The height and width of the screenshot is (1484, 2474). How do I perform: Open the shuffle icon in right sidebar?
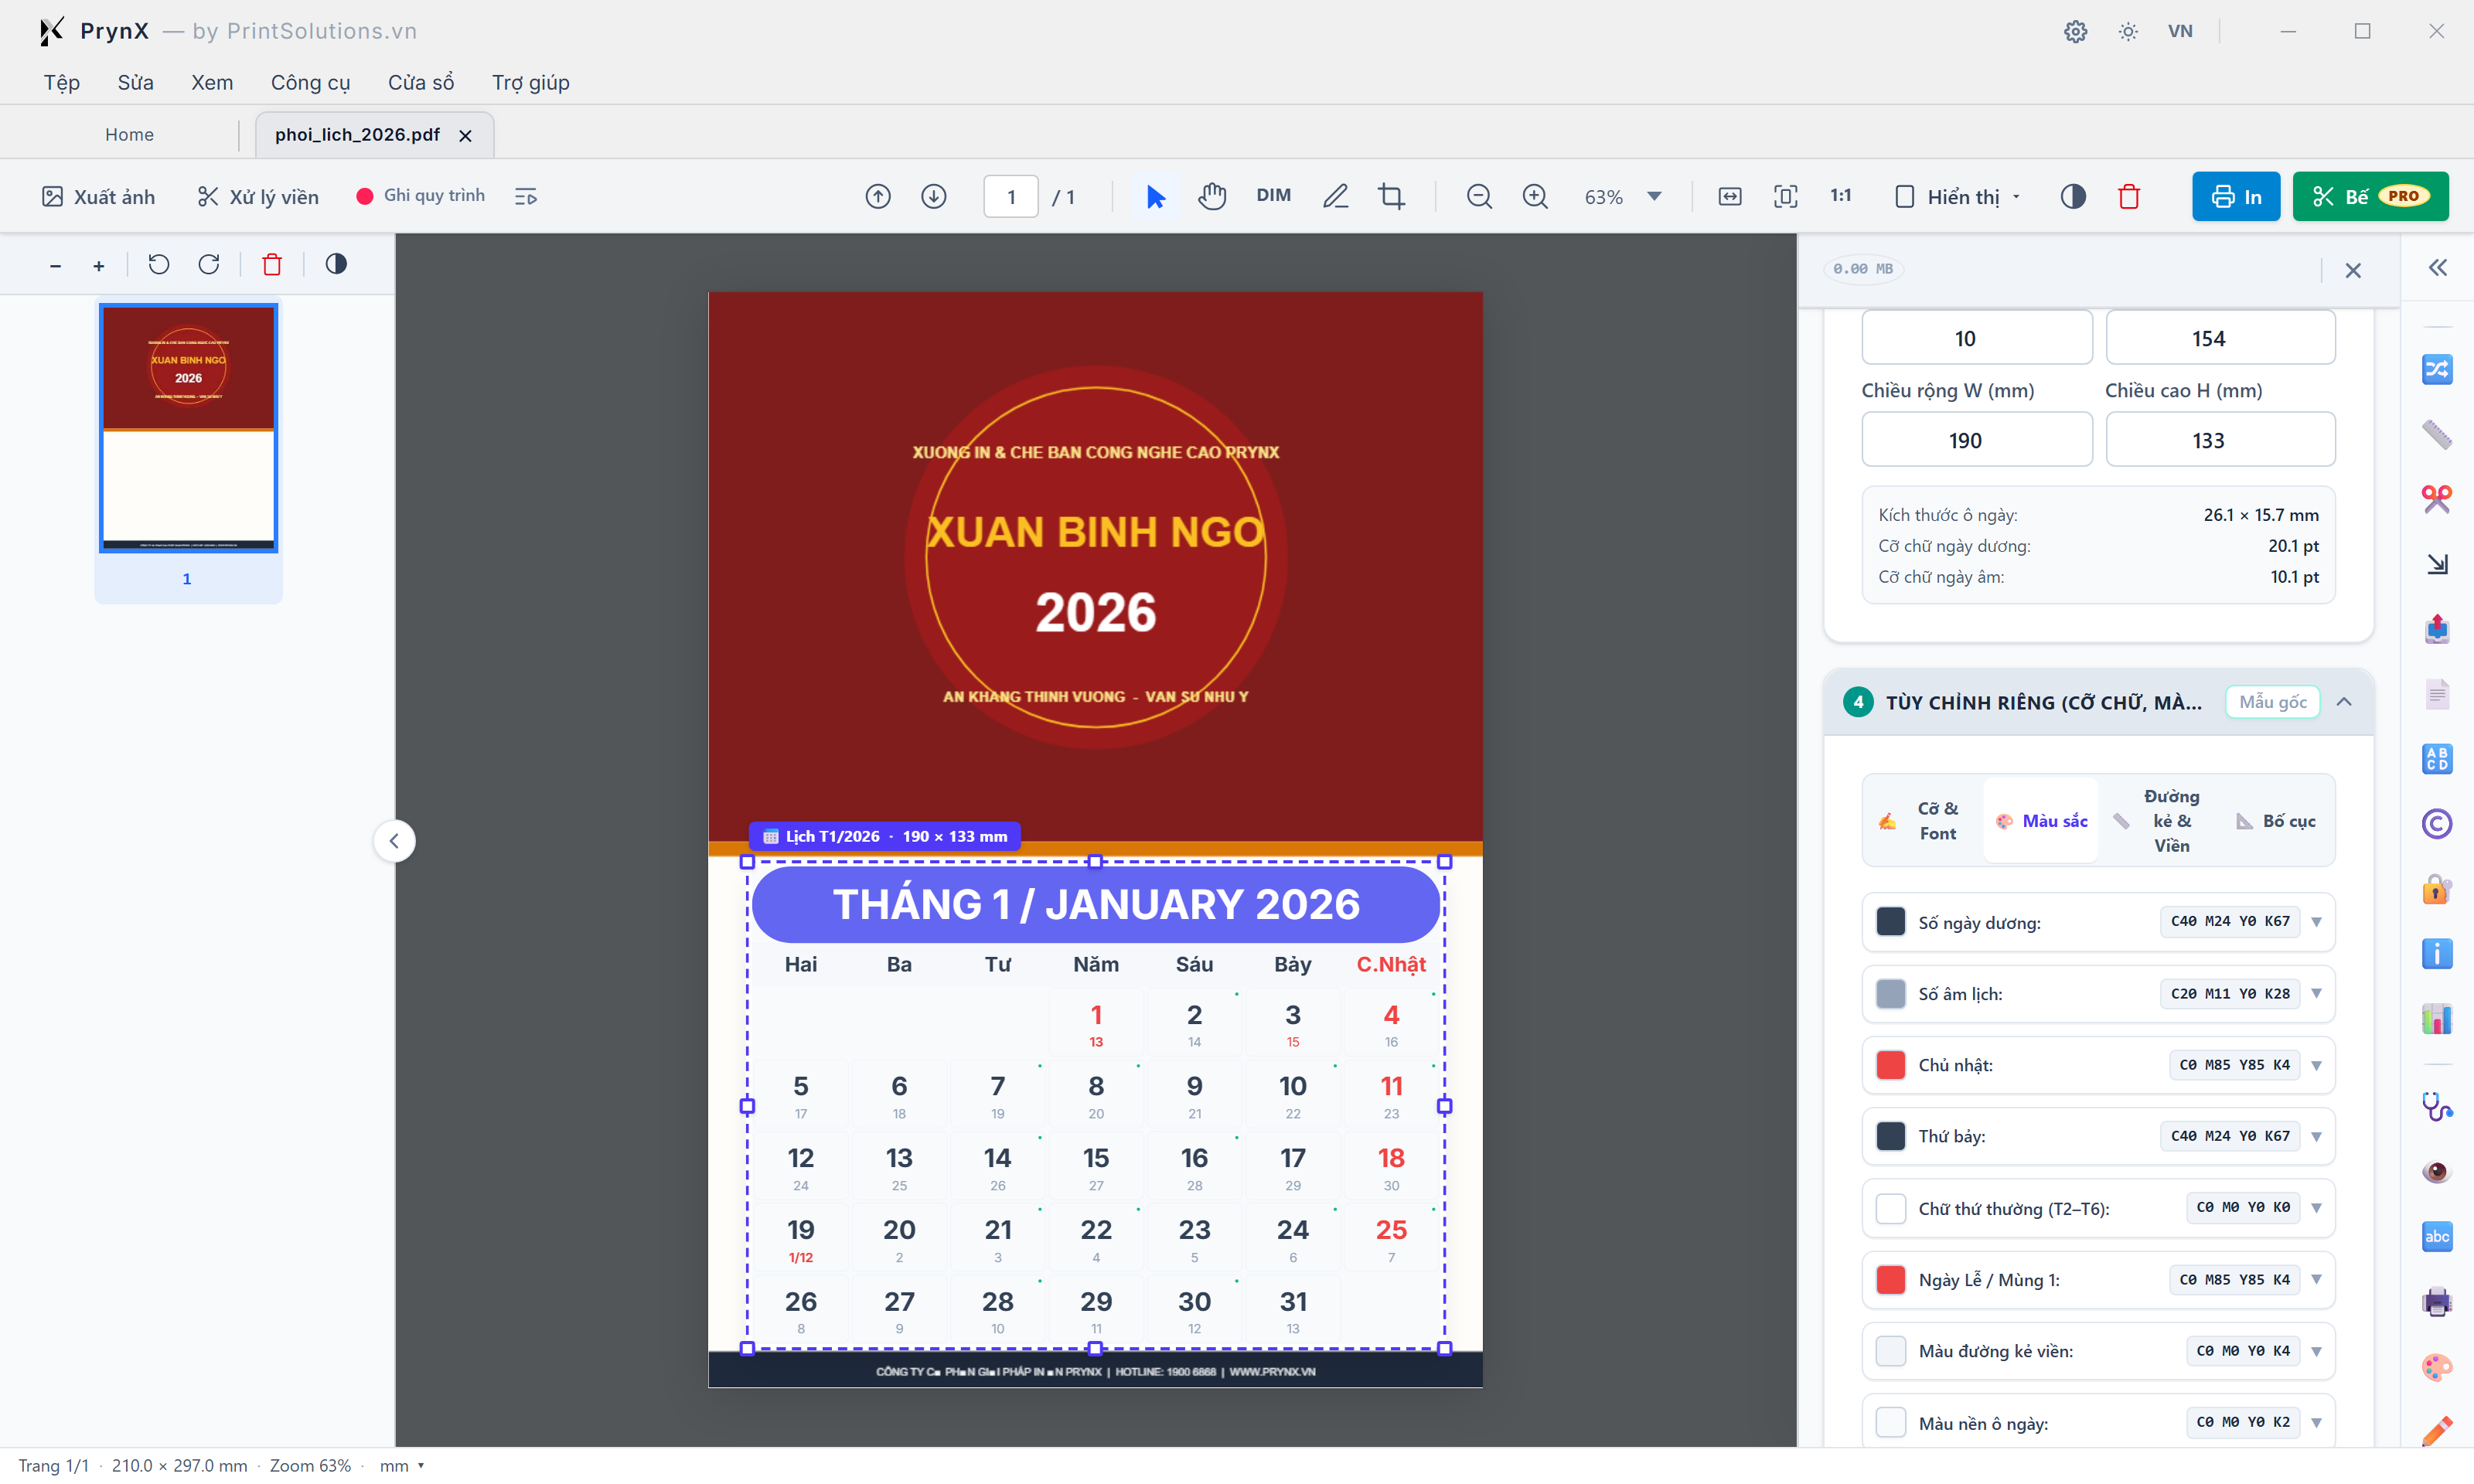click(2437, 369)
